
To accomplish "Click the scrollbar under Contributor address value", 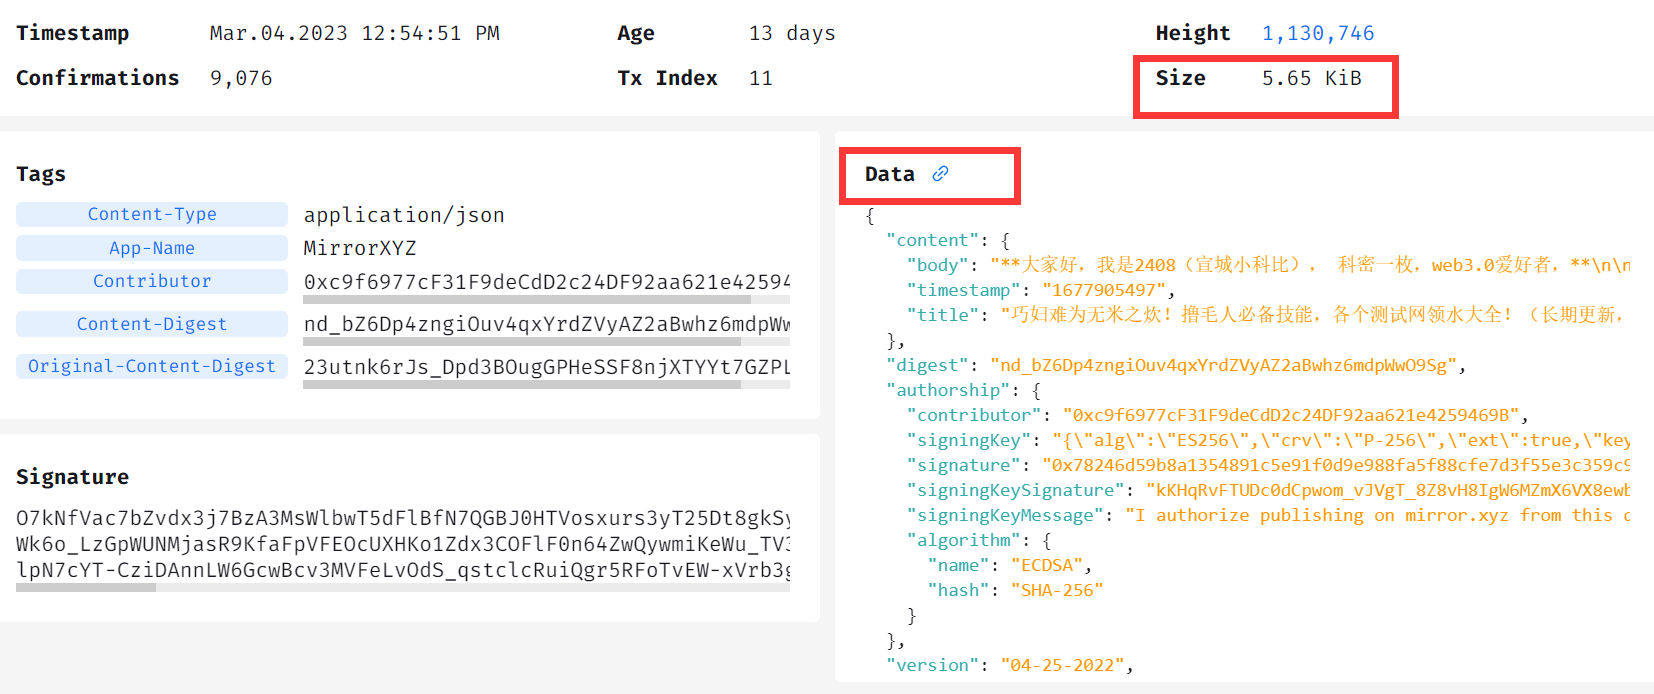I will (527, 299).
